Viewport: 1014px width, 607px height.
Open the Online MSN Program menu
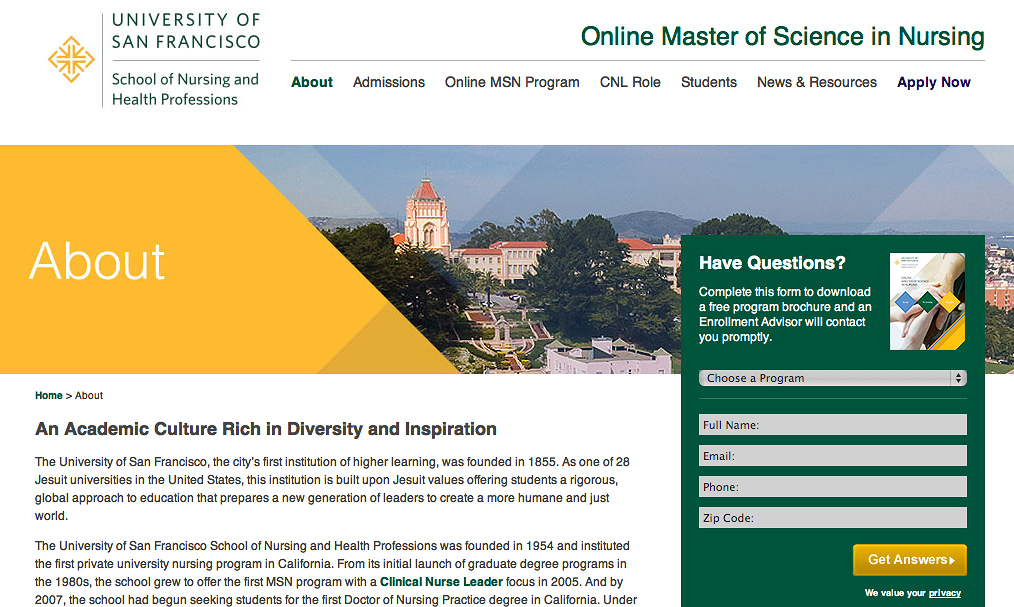pos(512,82)
